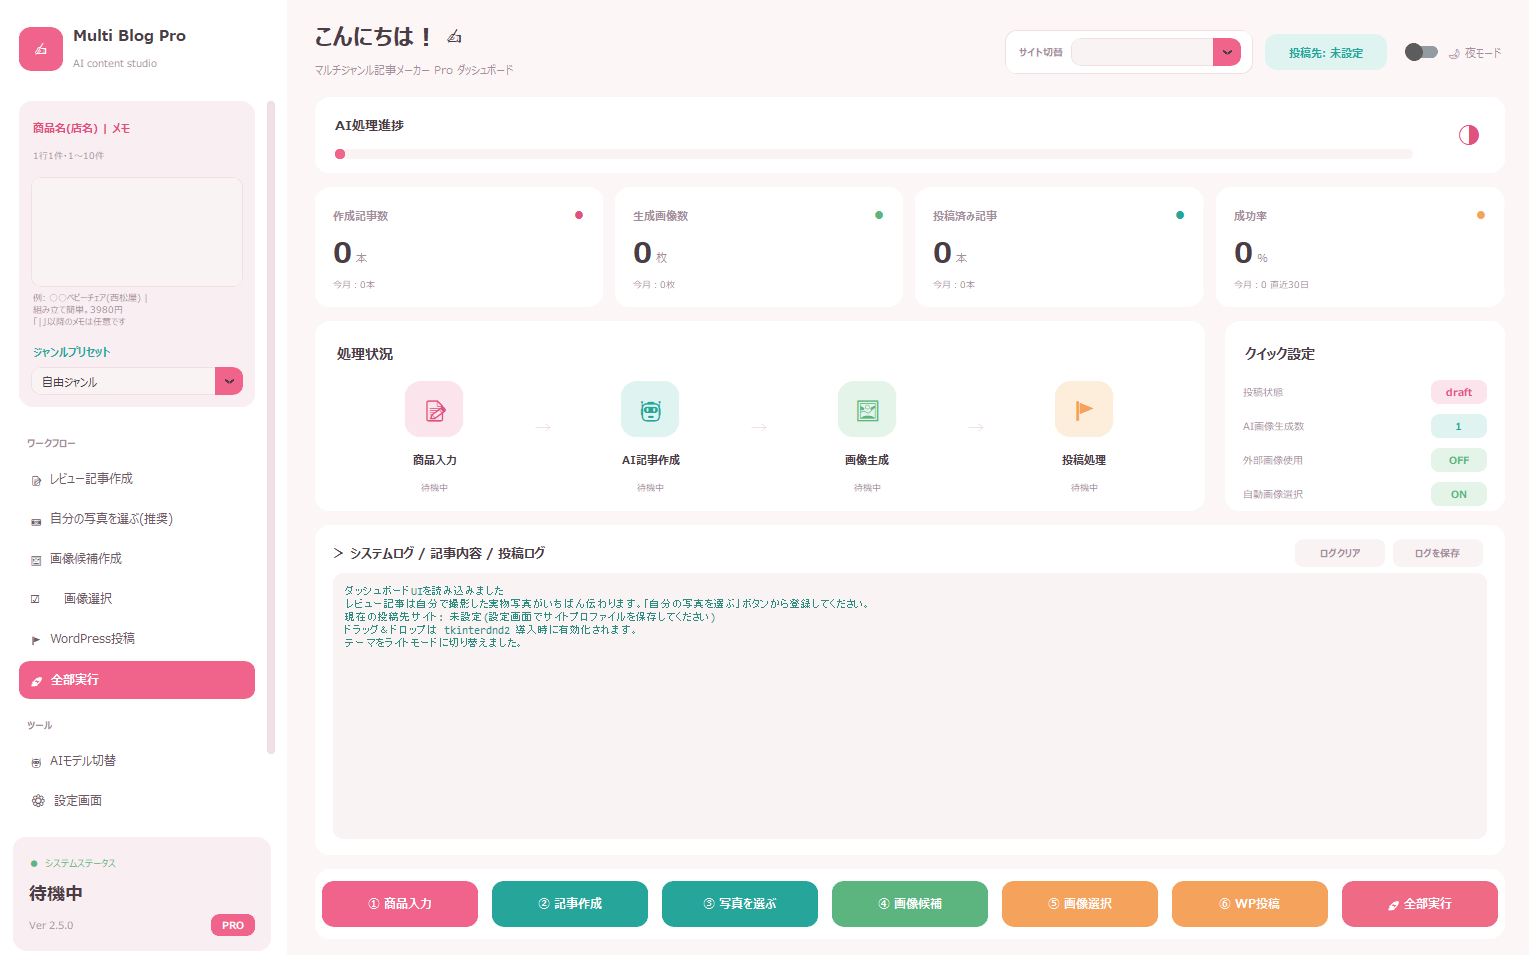
Task: Click the pink progress bar start dot
Action: [340, 154]
